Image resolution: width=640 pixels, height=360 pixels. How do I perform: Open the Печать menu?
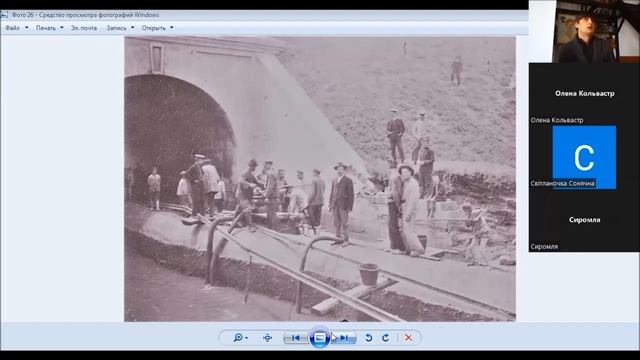46,28
